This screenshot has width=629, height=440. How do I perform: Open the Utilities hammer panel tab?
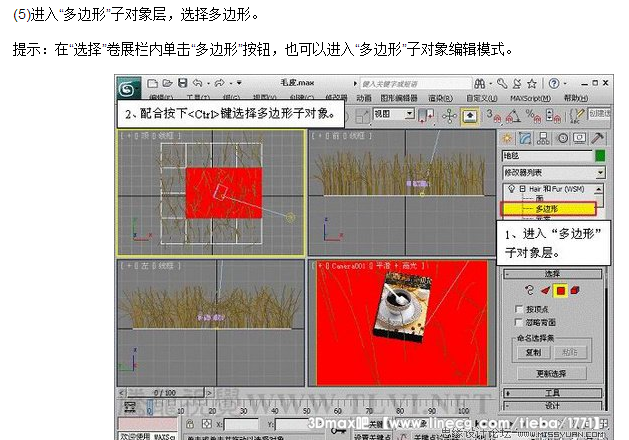pyautogui.click(x=598, y=138)
